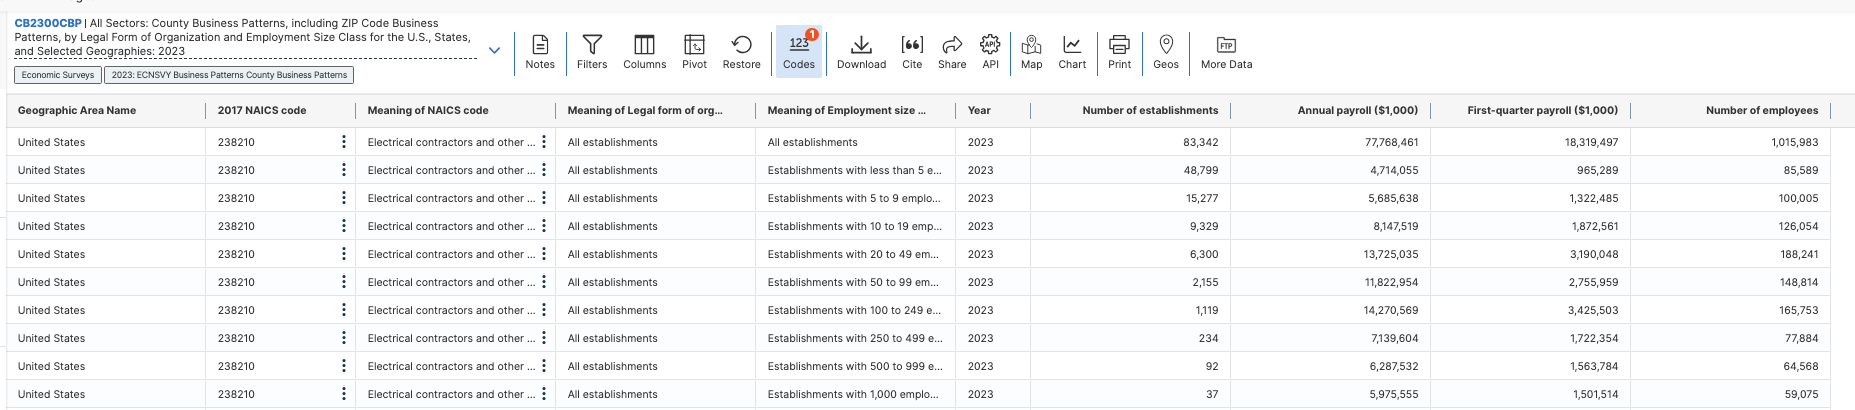Viewport: 1855px width, 410px height.
Task: Open the Cite option
Action: point(912,52)
